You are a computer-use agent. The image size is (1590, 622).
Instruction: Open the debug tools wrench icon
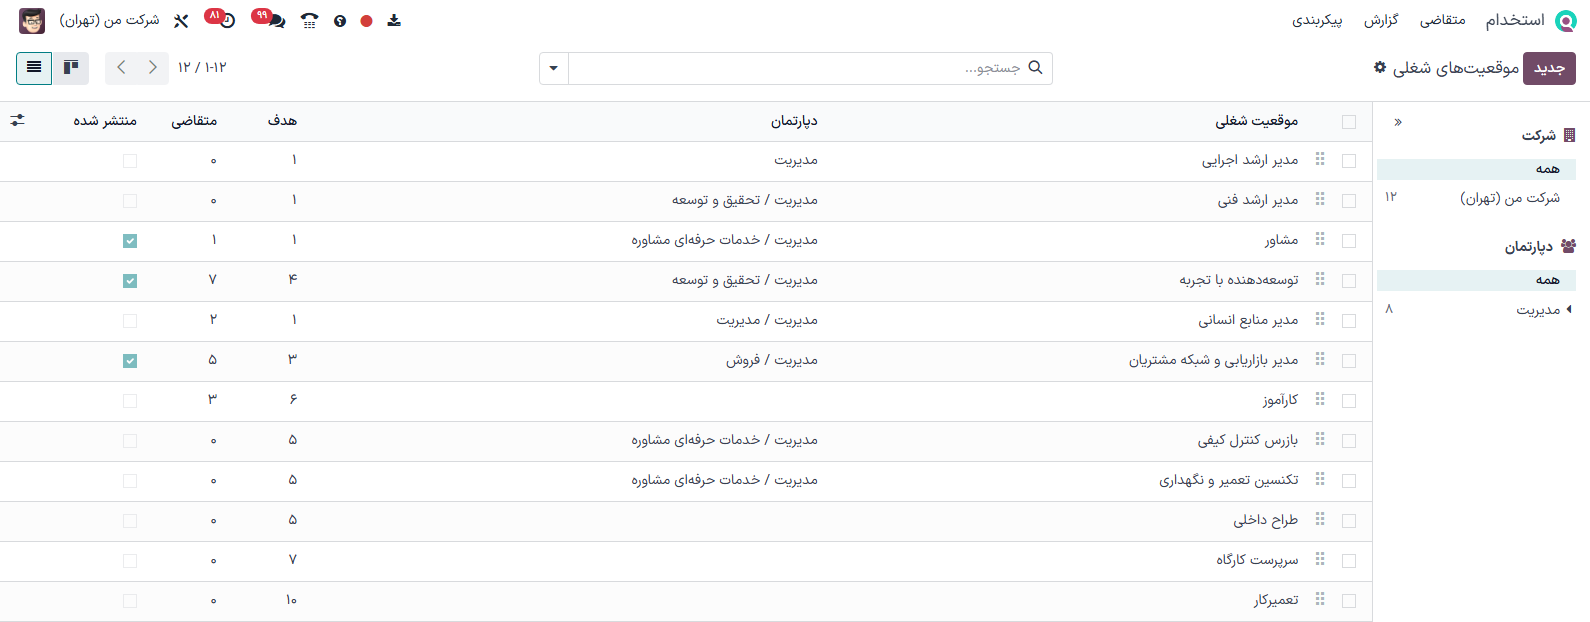point(181,21)
